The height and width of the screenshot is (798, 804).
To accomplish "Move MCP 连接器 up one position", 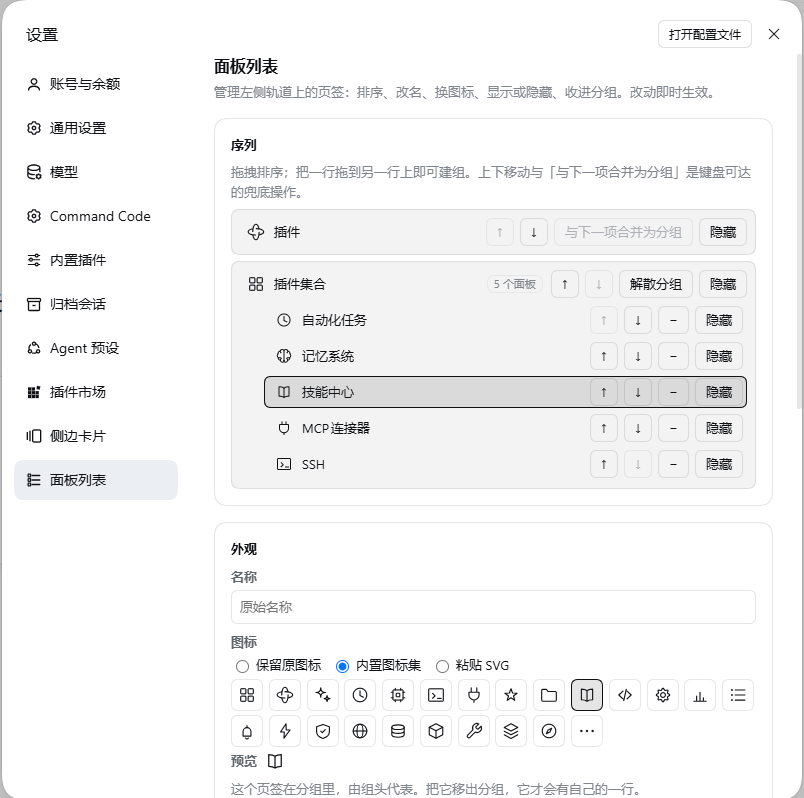I will click(x=604, y=428).
